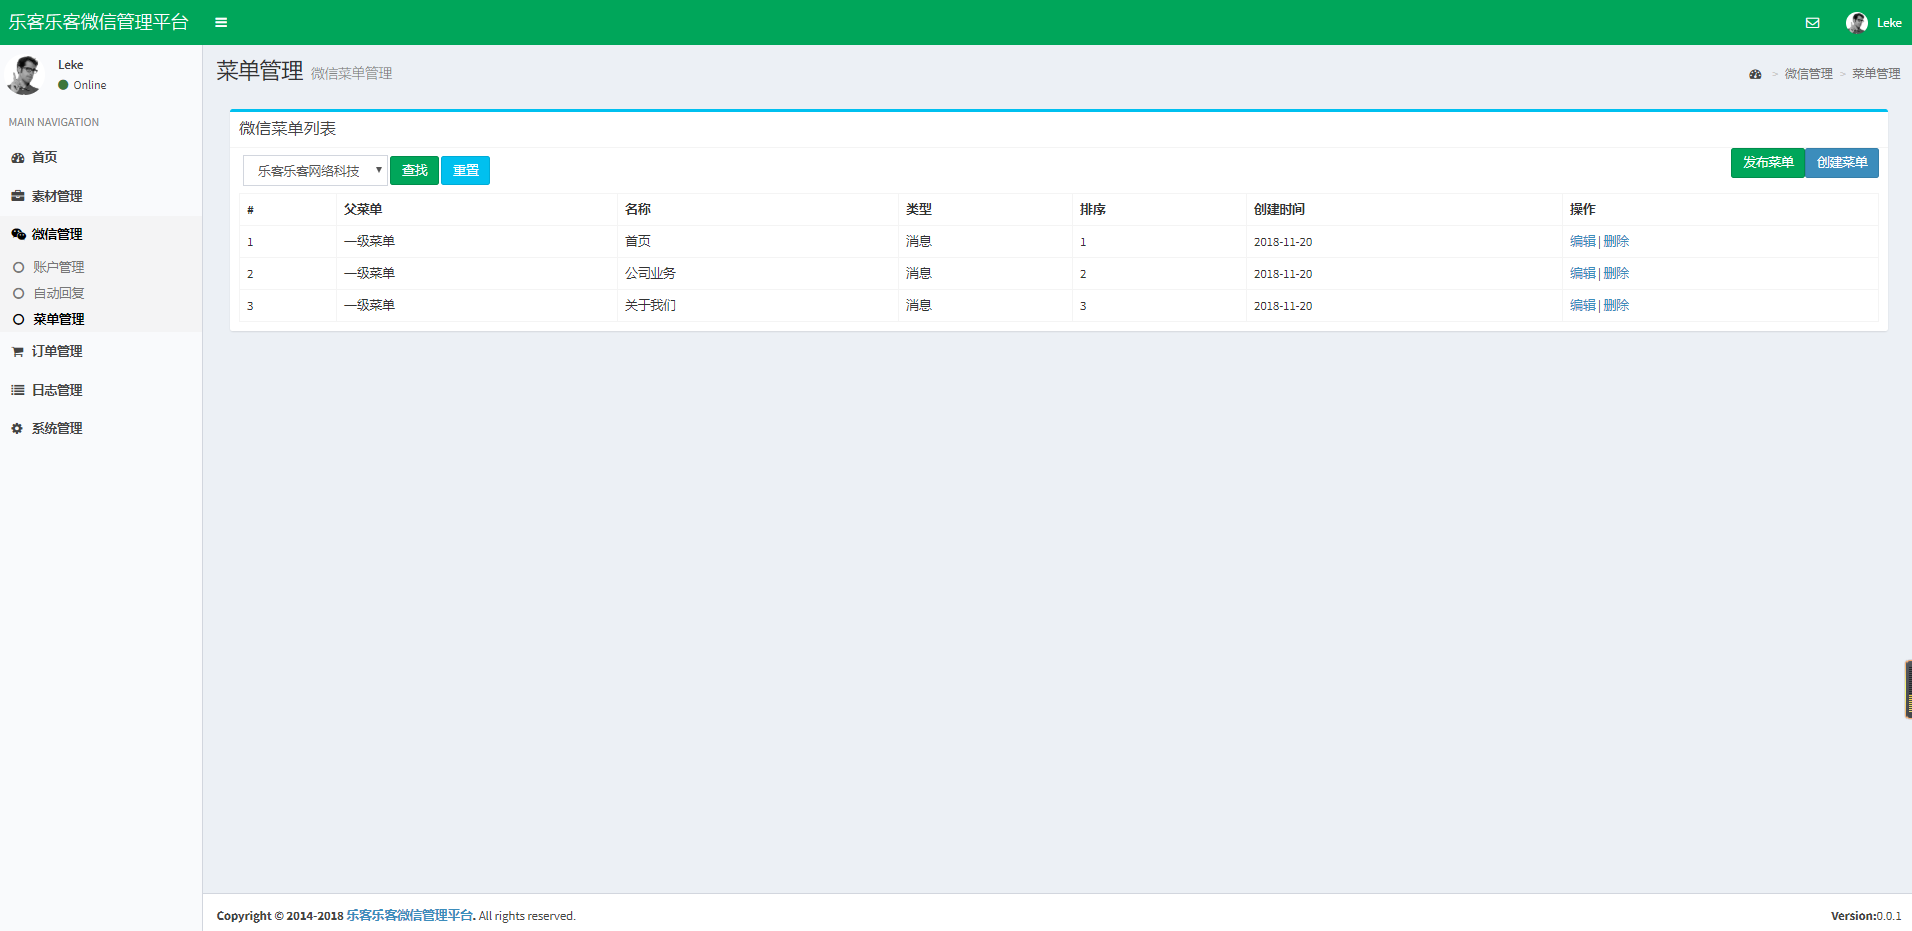This screenshot has height=931, width=1912.
Task: Expand the 首页 sidebar menu item
Action: [x=44, y=157]
